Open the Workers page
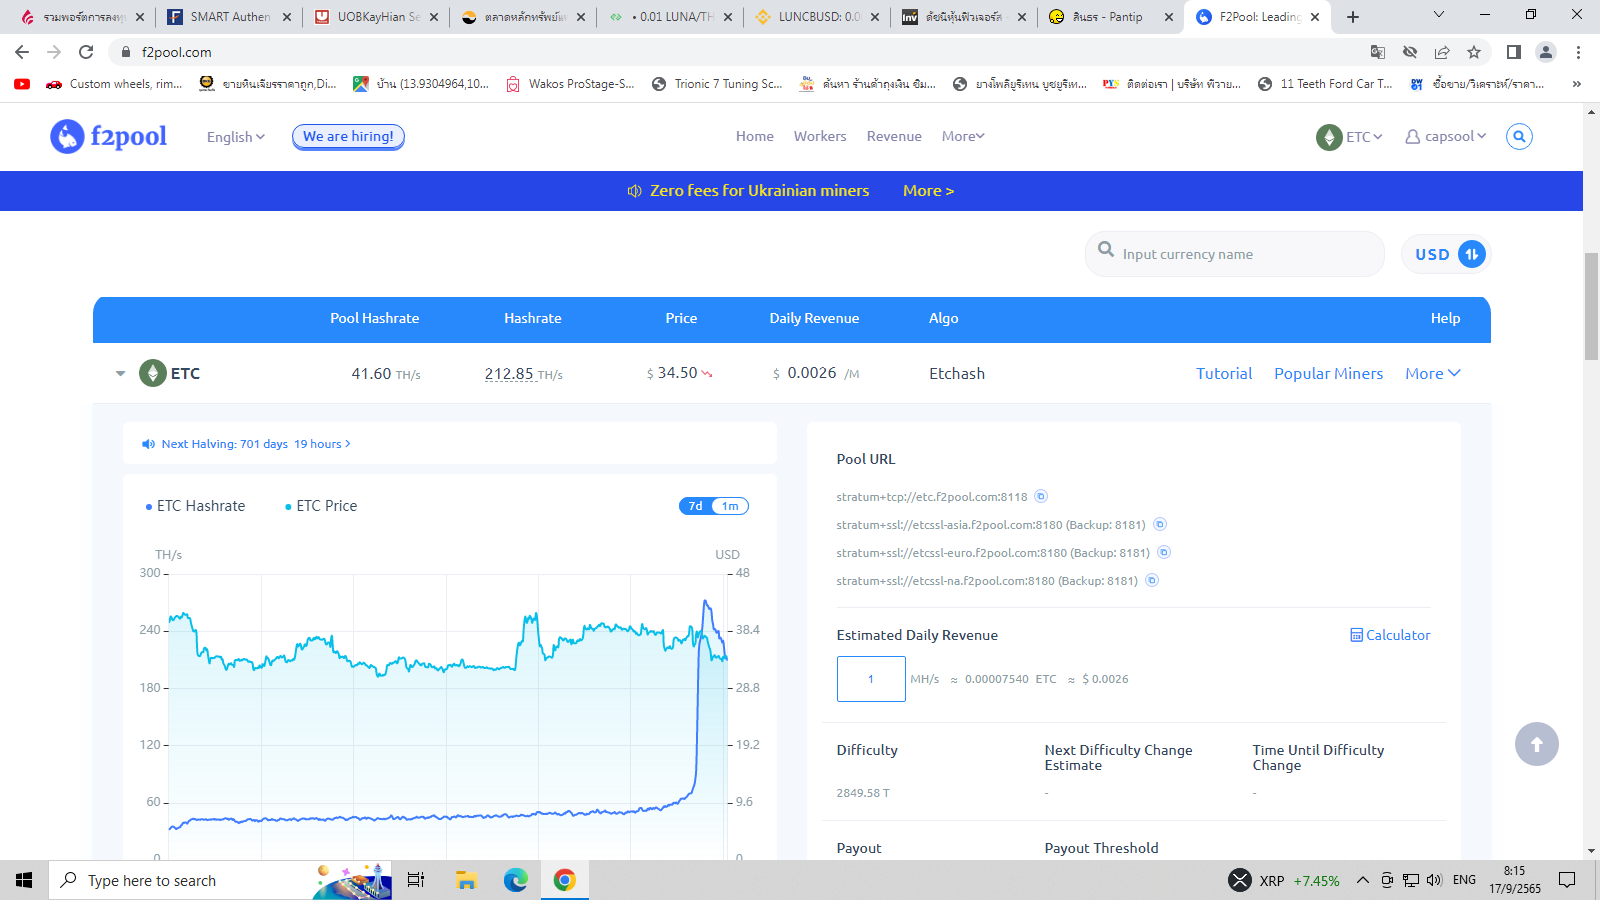 820,136
